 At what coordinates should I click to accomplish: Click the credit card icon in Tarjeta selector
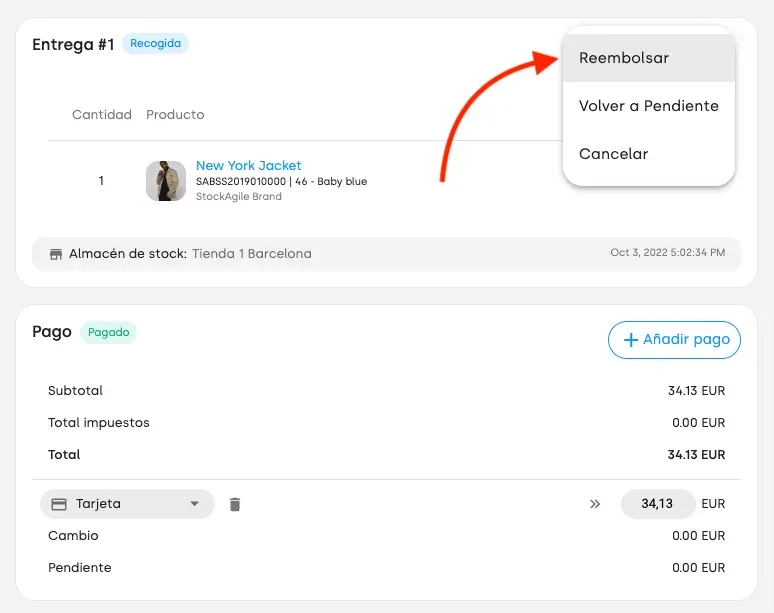(59, 504)
